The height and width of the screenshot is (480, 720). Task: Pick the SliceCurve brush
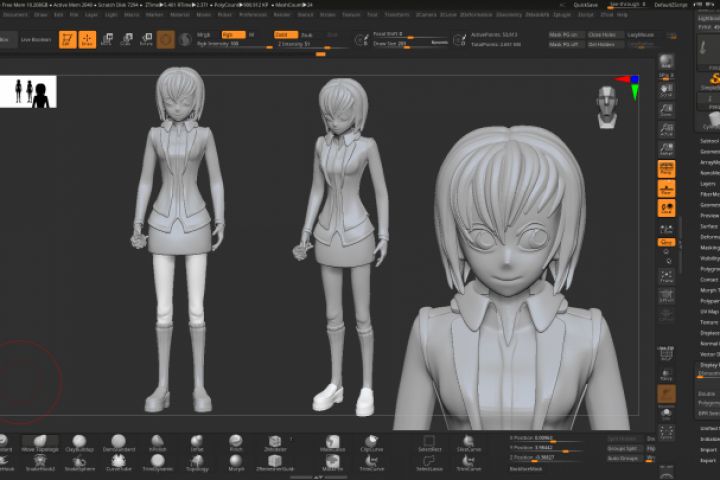[x=468, y=443]
